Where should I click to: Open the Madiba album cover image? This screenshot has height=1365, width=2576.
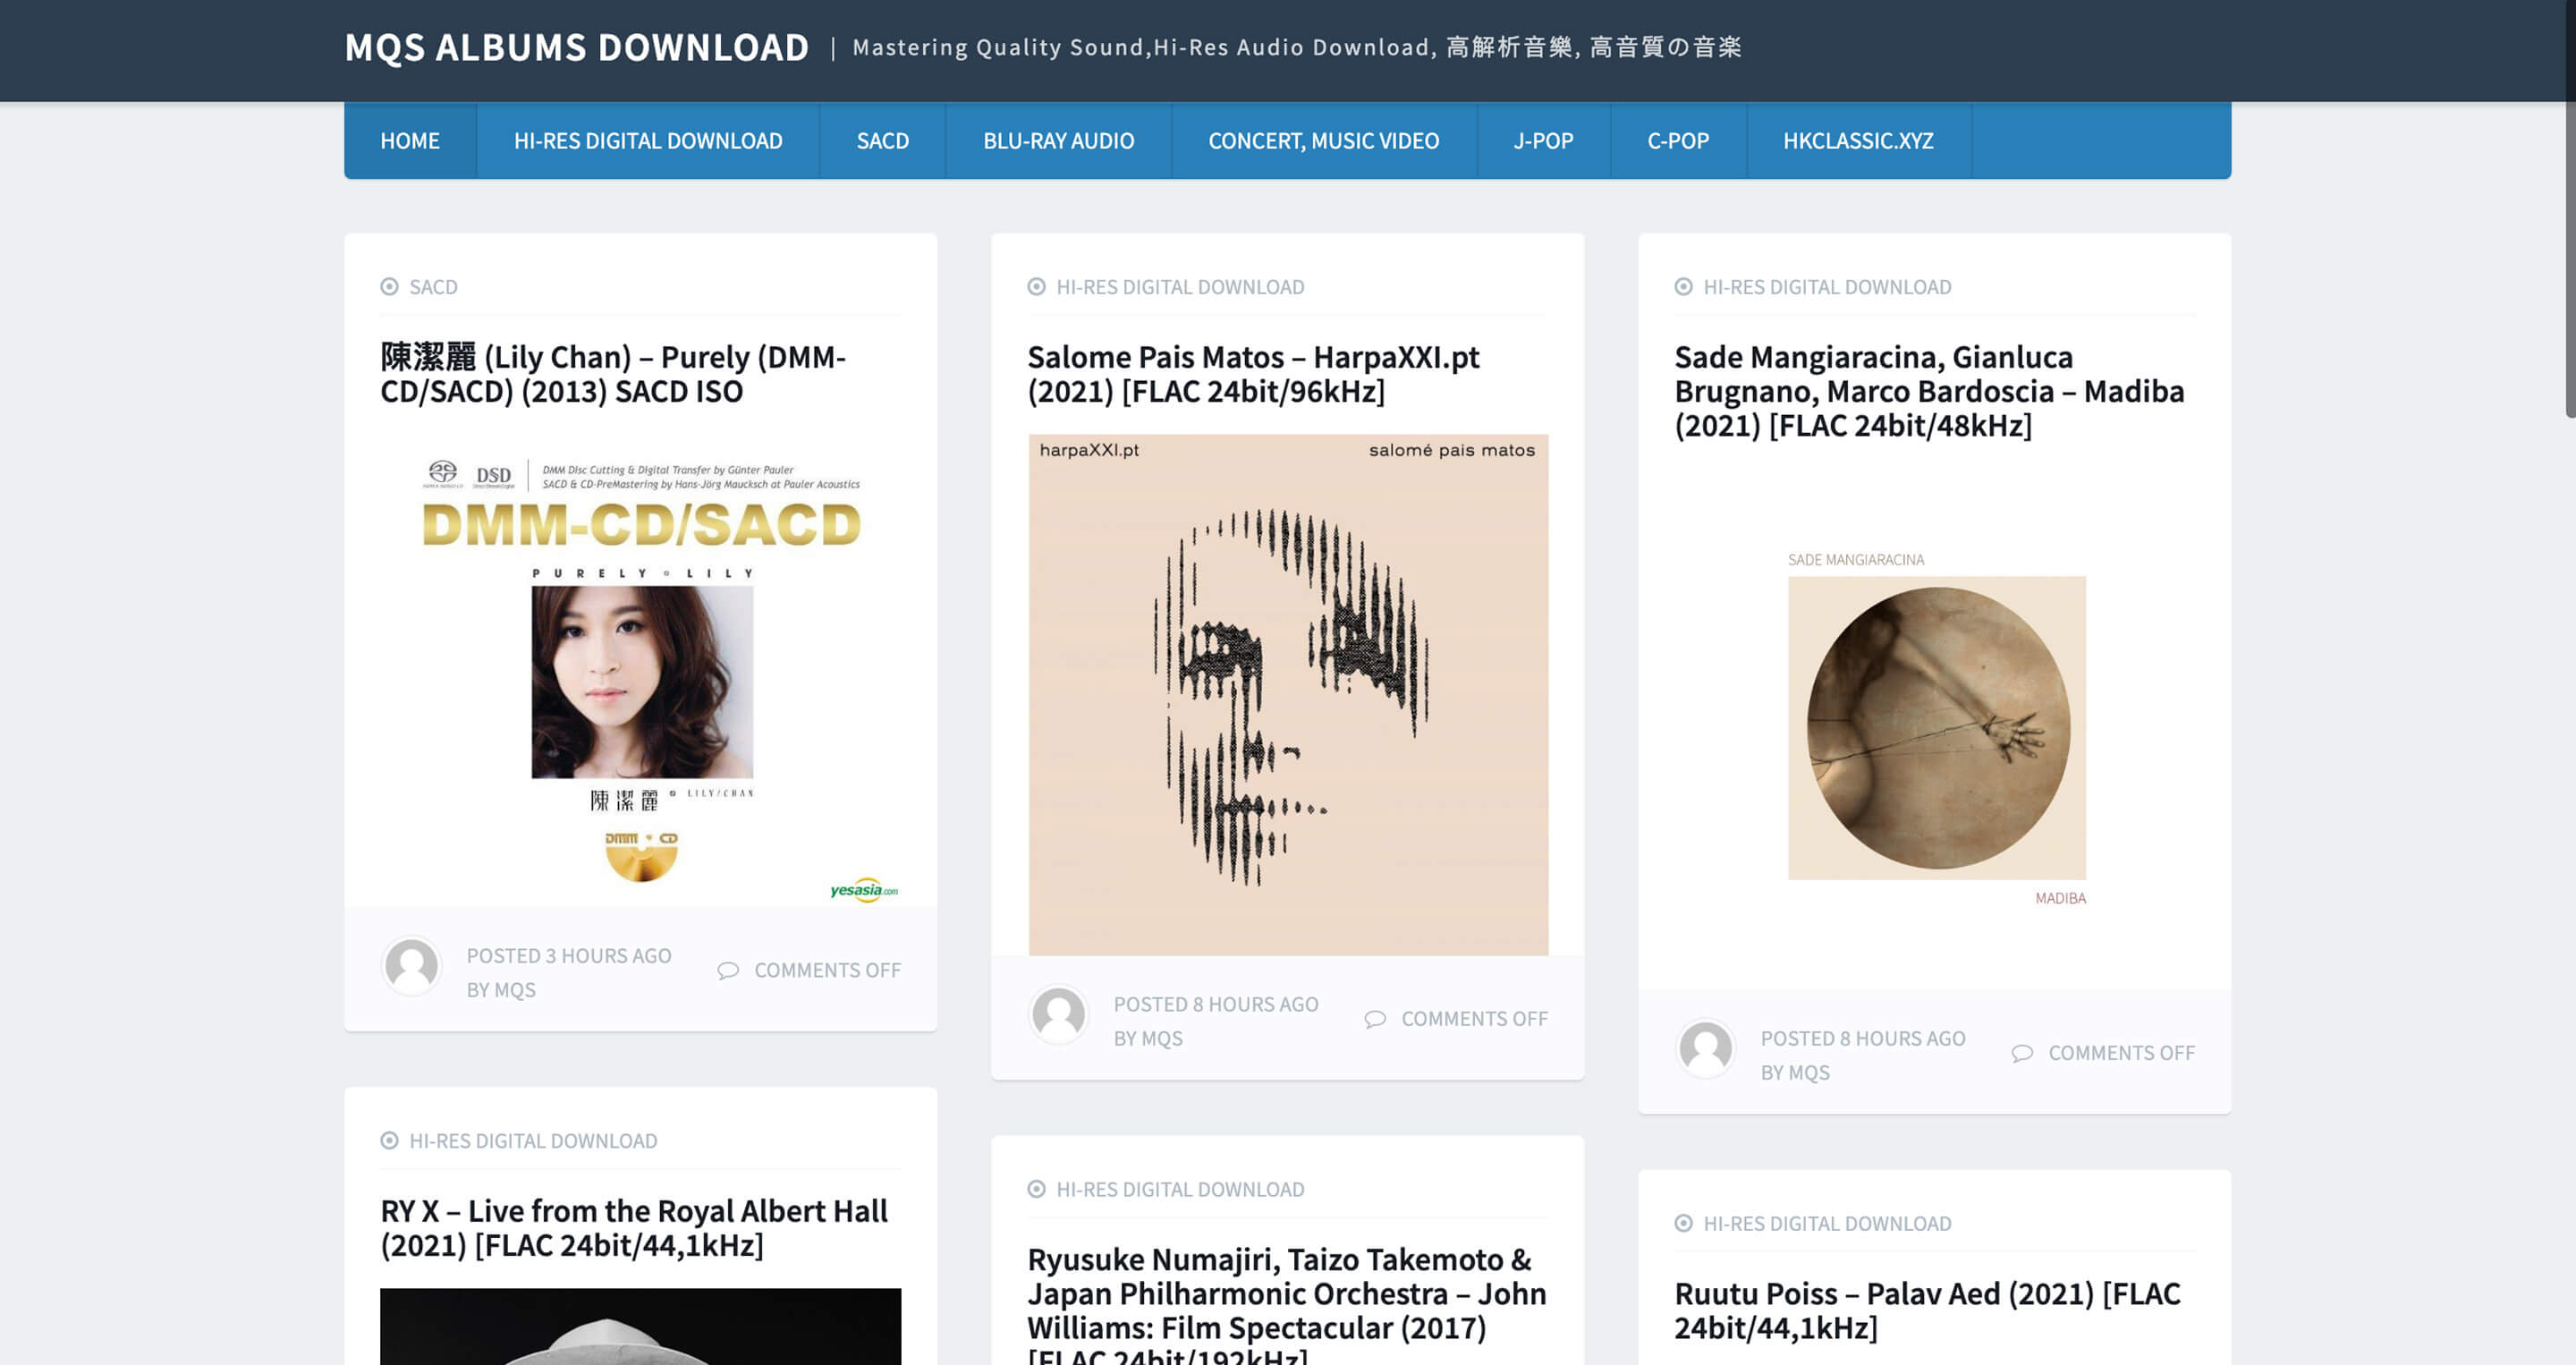(1936, 729)
